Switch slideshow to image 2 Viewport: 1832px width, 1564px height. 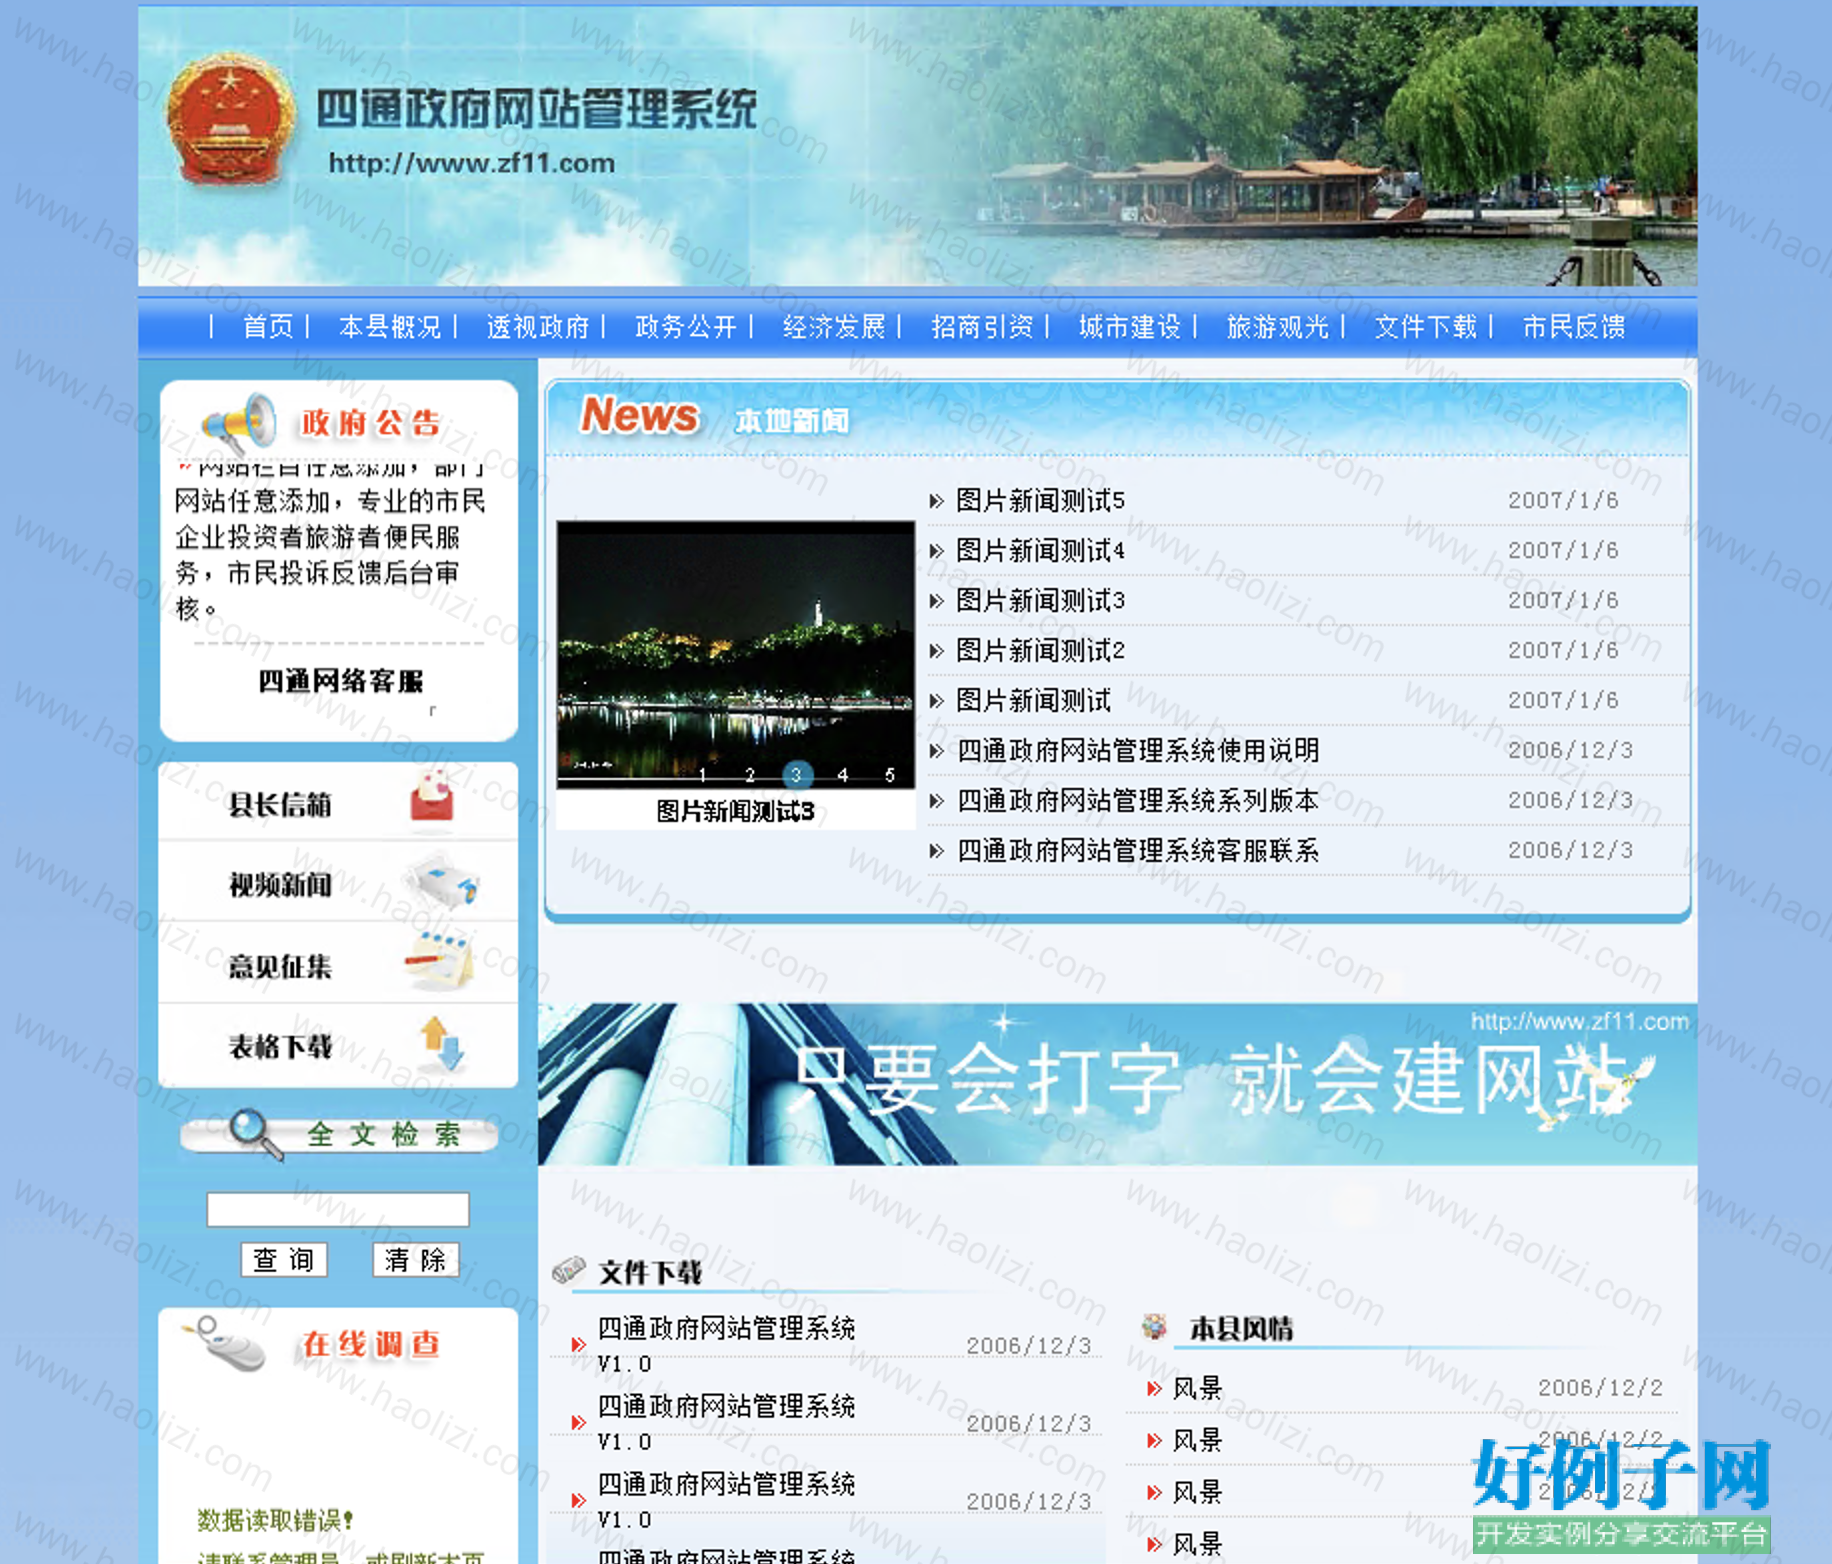point(750,775)
